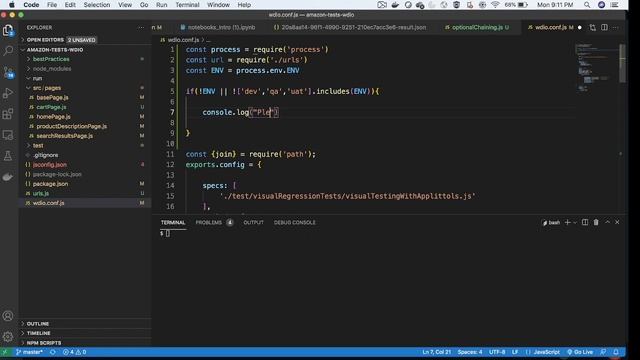Open the Wi-Fi menu bar icon
Screen dimensions: 640x360
point(495,5)
